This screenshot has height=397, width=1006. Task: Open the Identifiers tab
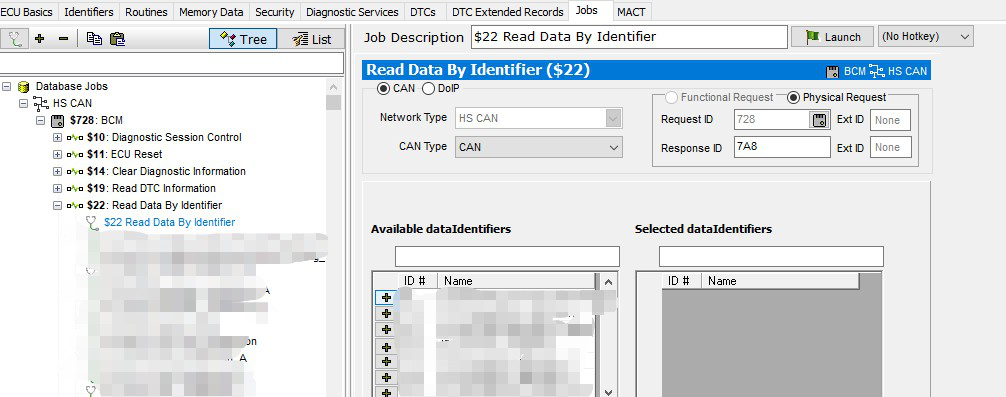(x=89, y=12)
